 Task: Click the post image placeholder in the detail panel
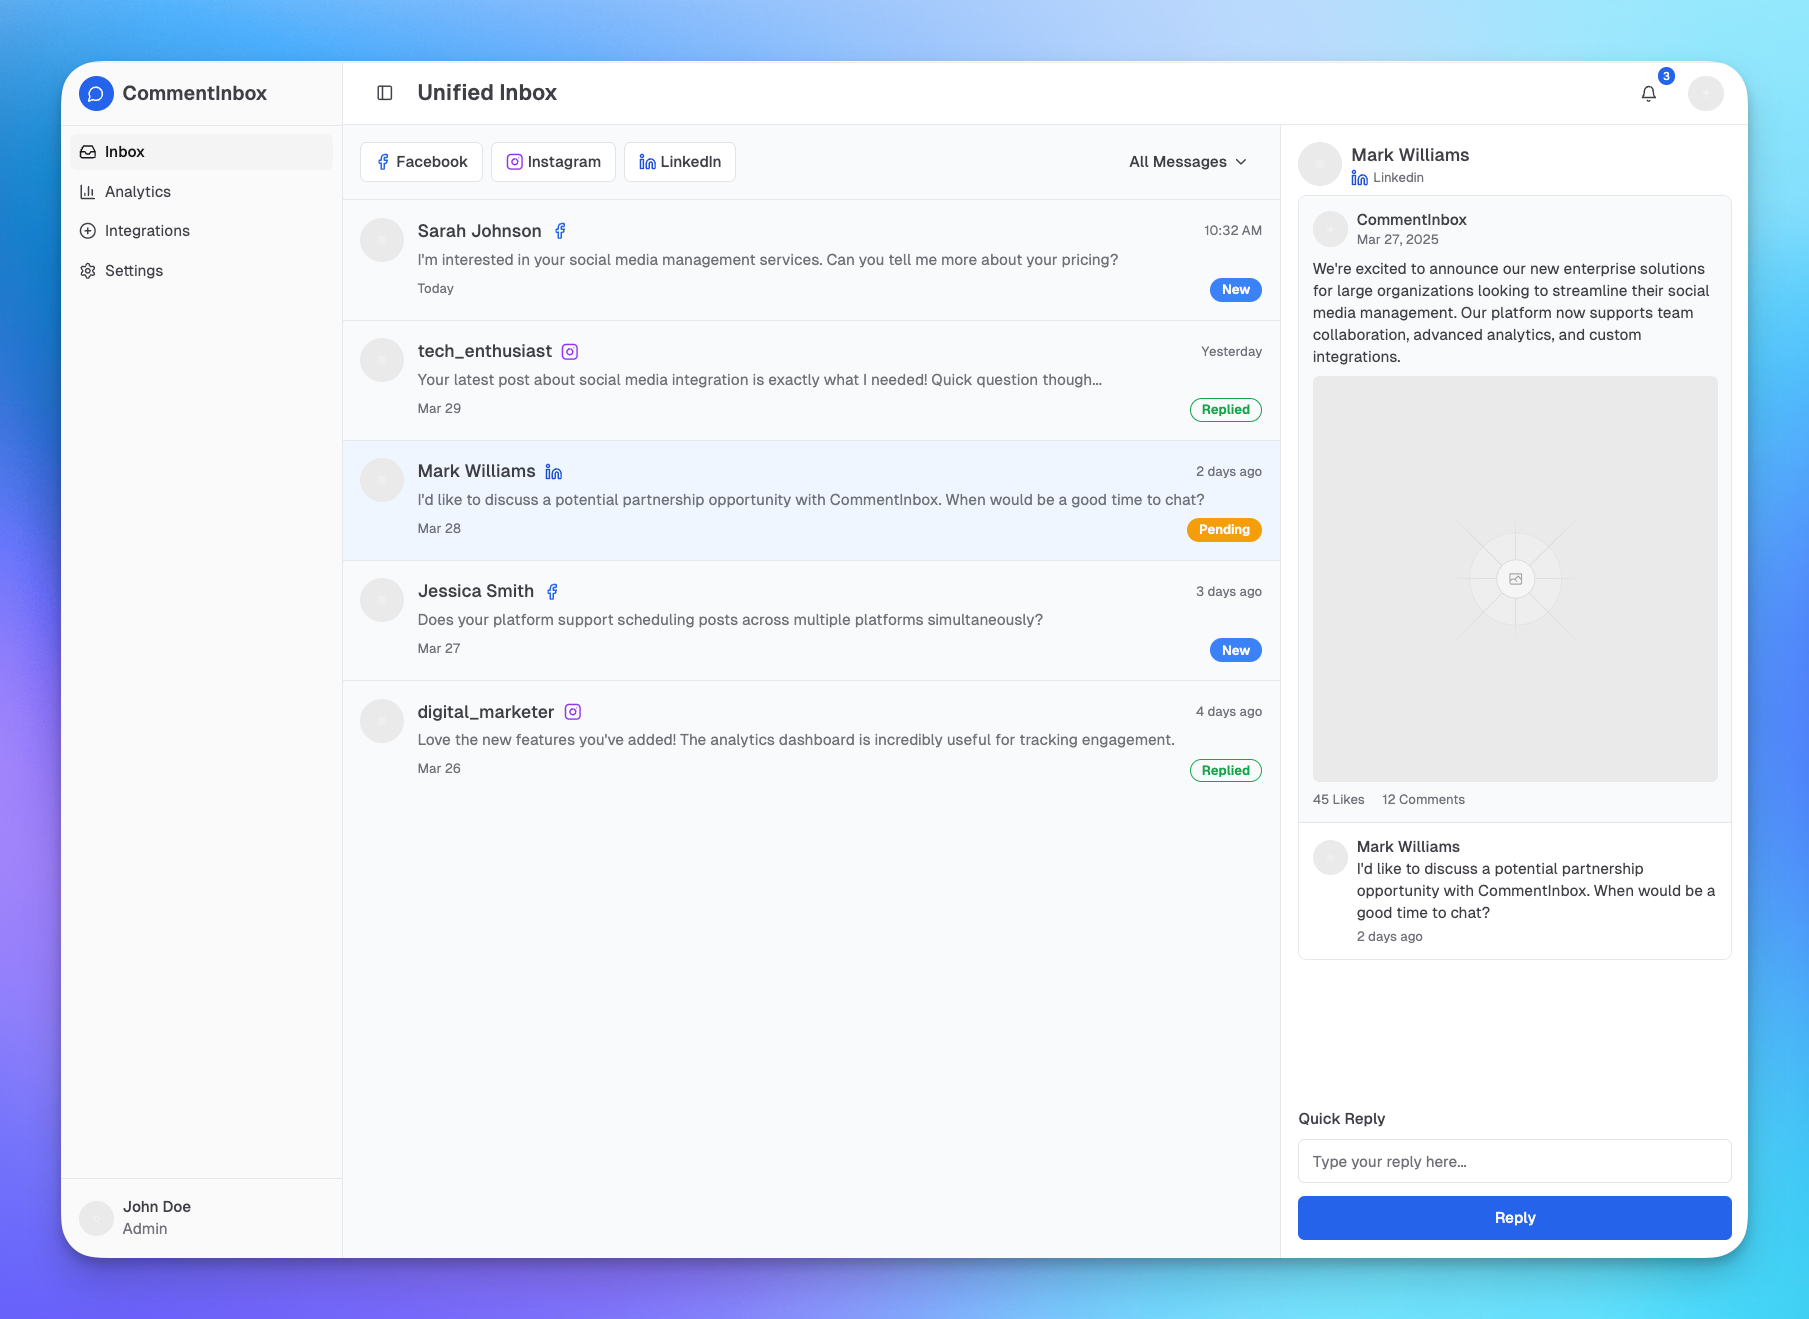click(x=1514, y=578)
